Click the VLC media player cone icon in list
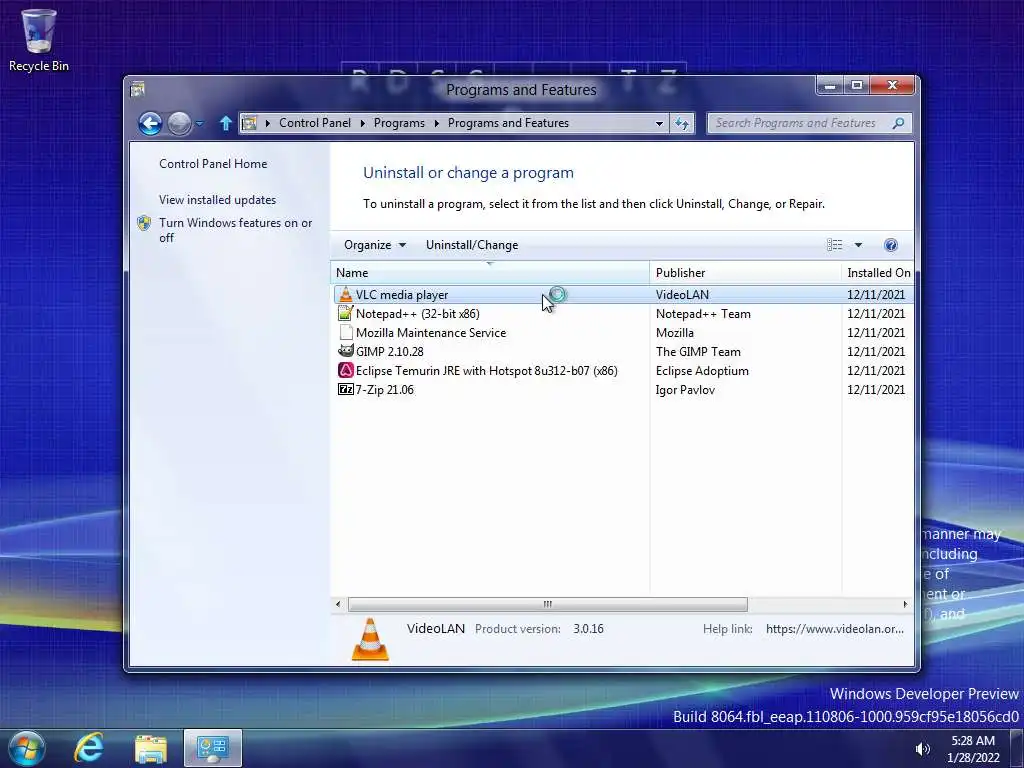The height and width of the screenshot is (768, 1024). pyautogui.click(x=345, y=295)
